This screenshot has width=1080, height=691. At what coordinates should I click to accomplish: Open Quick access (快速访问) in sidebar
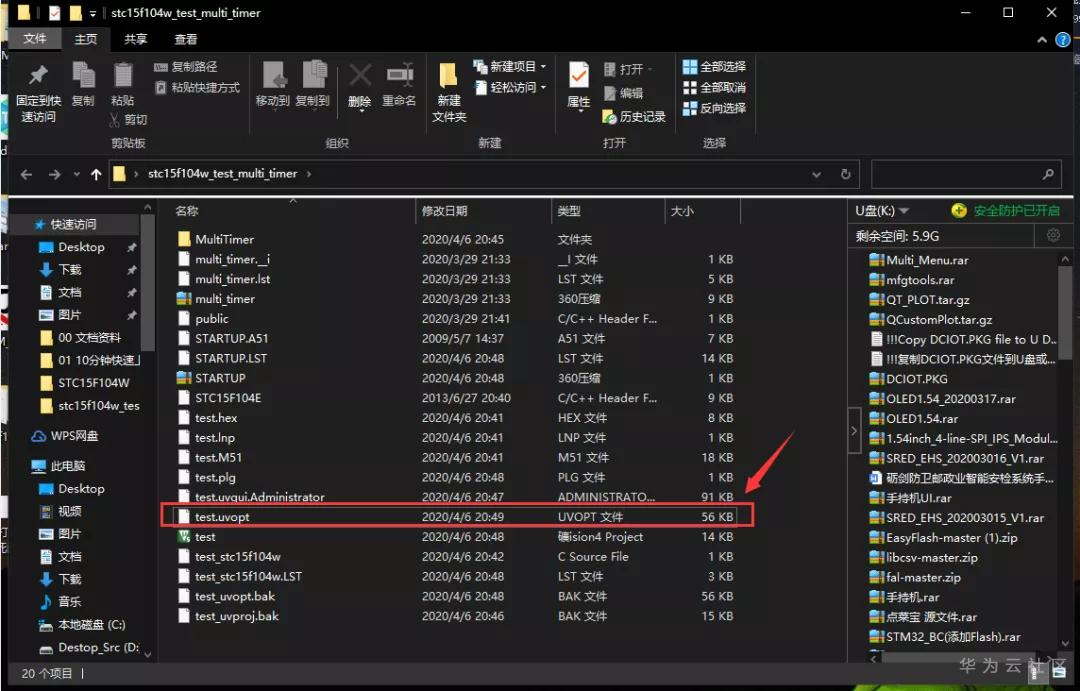[74, 224]
